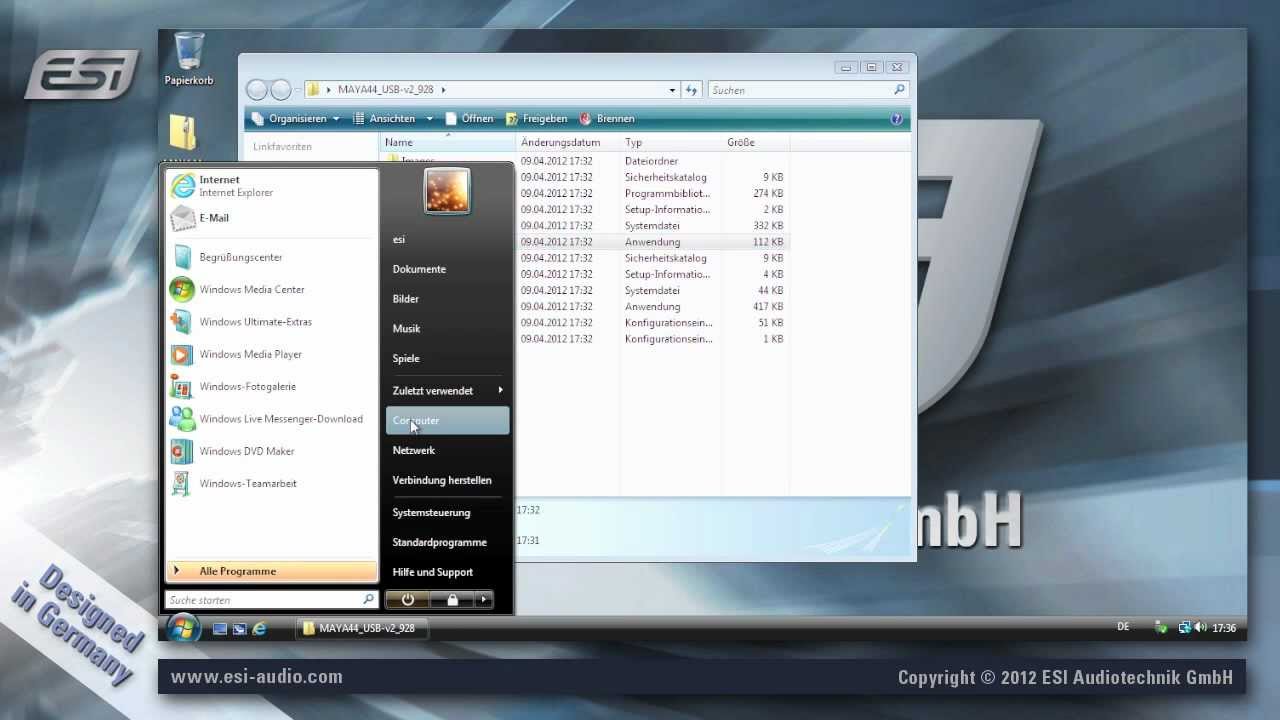Click the volume icon in system tray
This screenshot has height=720, width=1280.
pyautogui.click(x=1200, y=628)
